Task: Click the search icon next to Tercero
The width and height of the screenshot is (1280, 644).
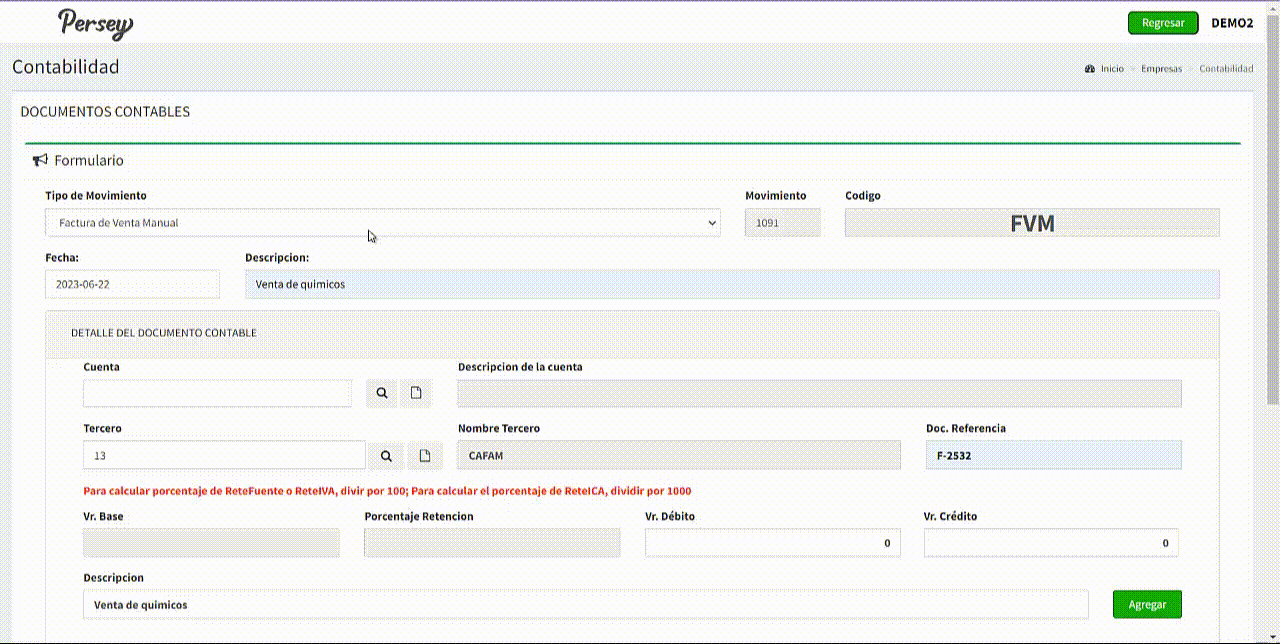Action: click(386, 456)
